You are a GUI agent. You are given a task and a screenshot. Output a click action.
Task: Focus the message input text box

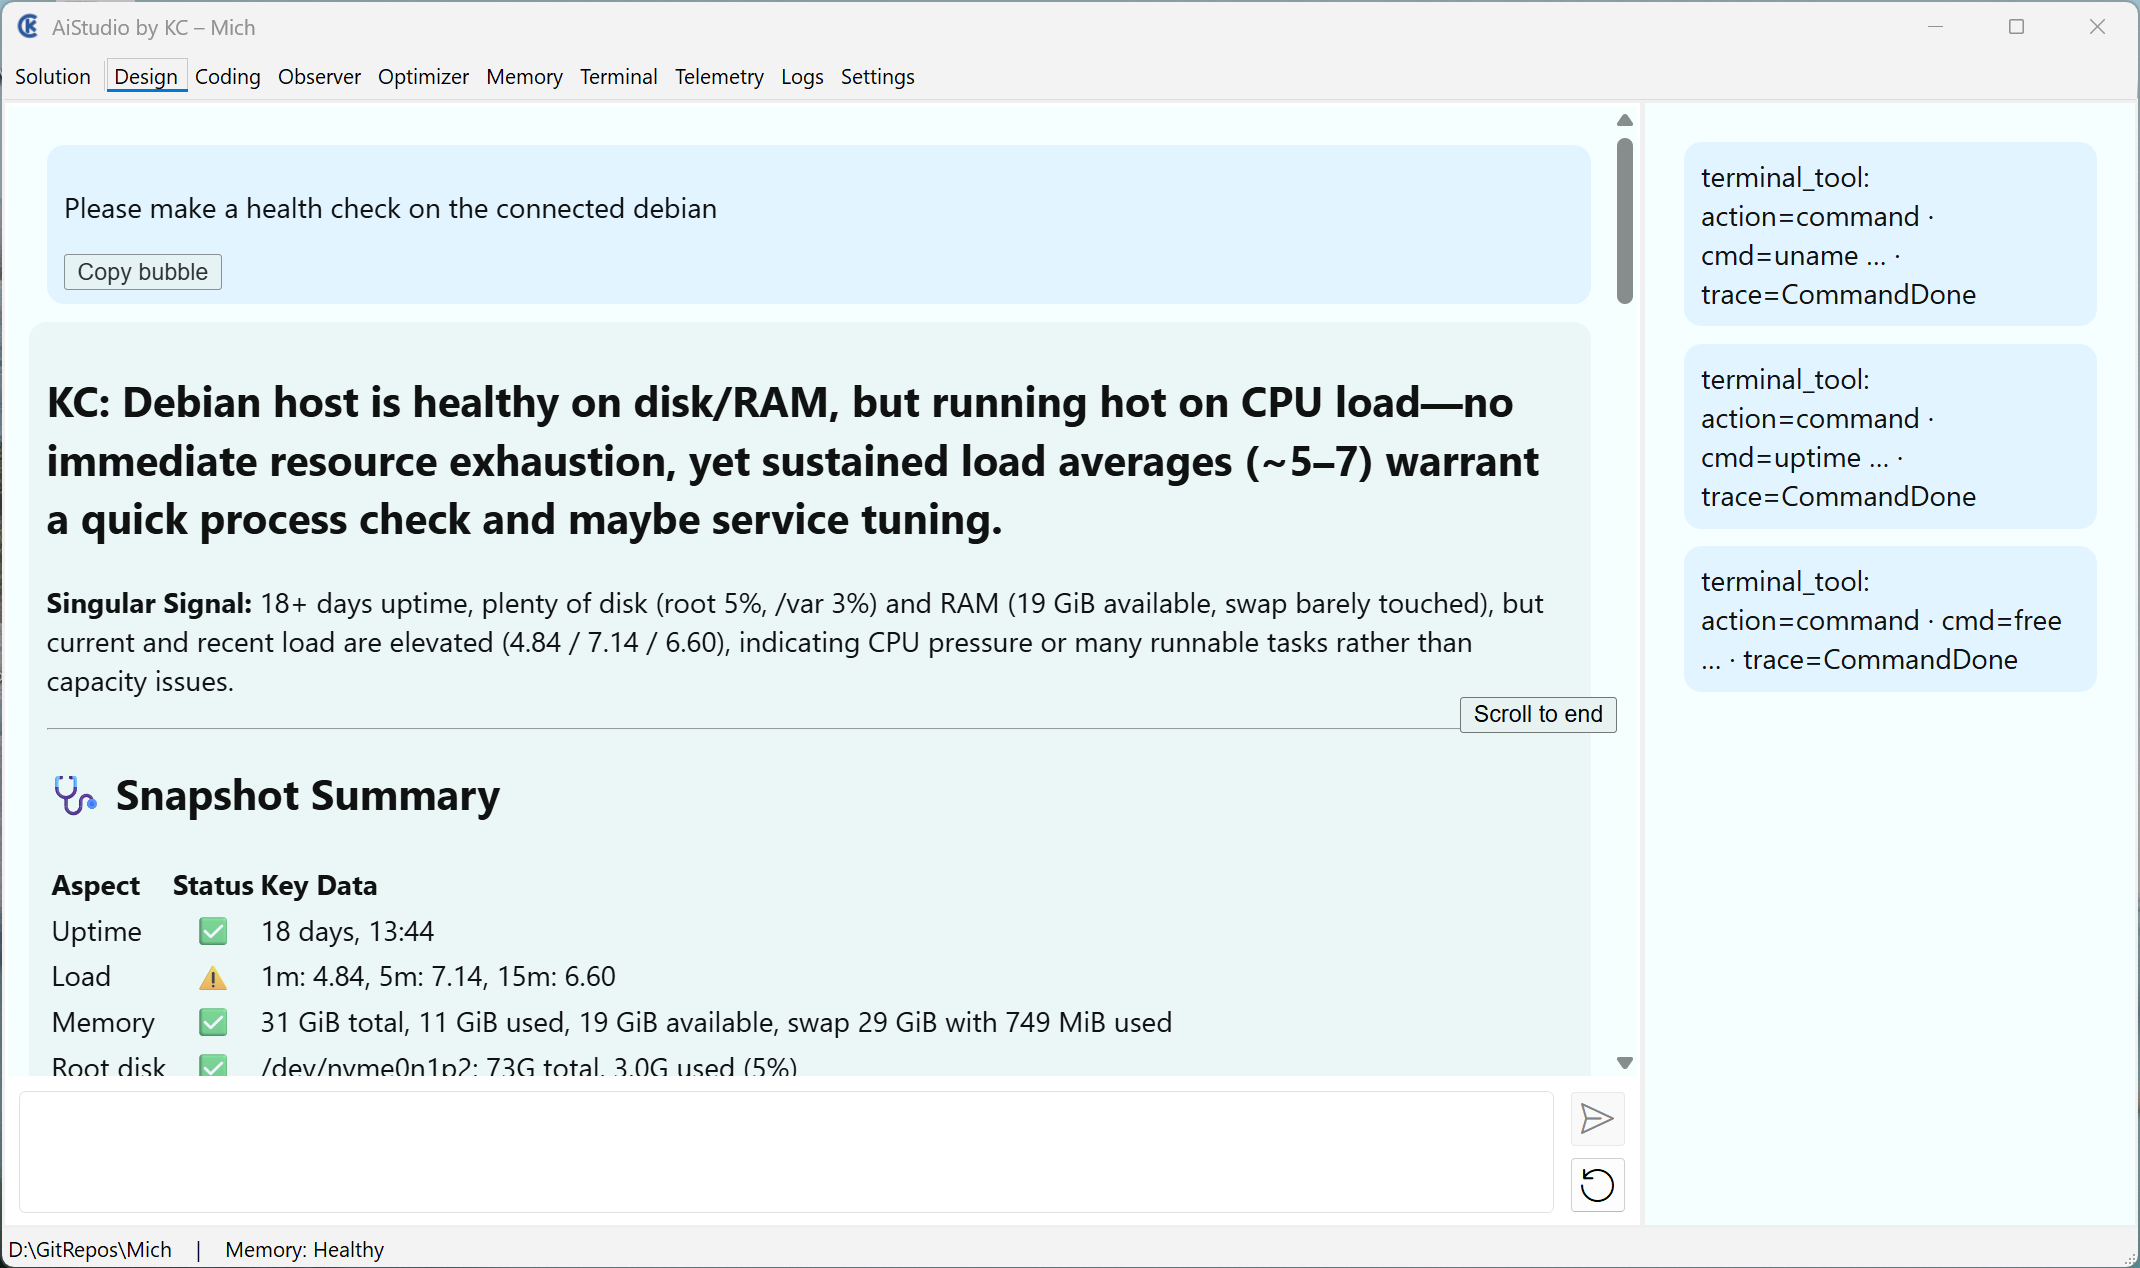(x=786, y=1152)
